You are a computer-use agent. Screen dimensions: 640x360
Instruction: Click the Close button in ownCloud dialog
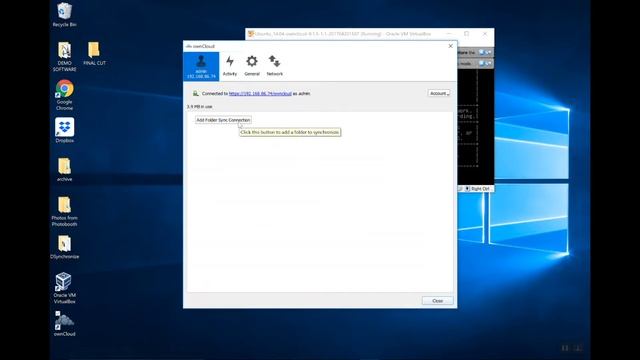click(437, 301)
